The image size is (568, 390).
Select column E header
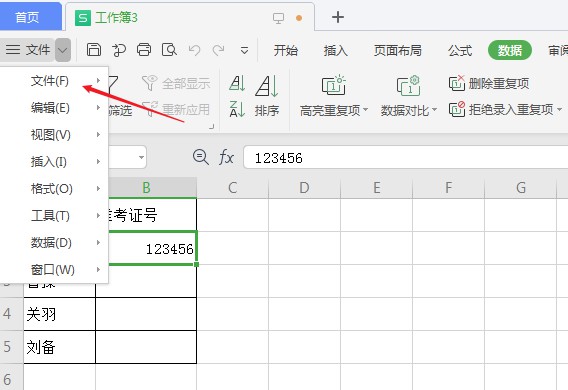pos(377,188)
